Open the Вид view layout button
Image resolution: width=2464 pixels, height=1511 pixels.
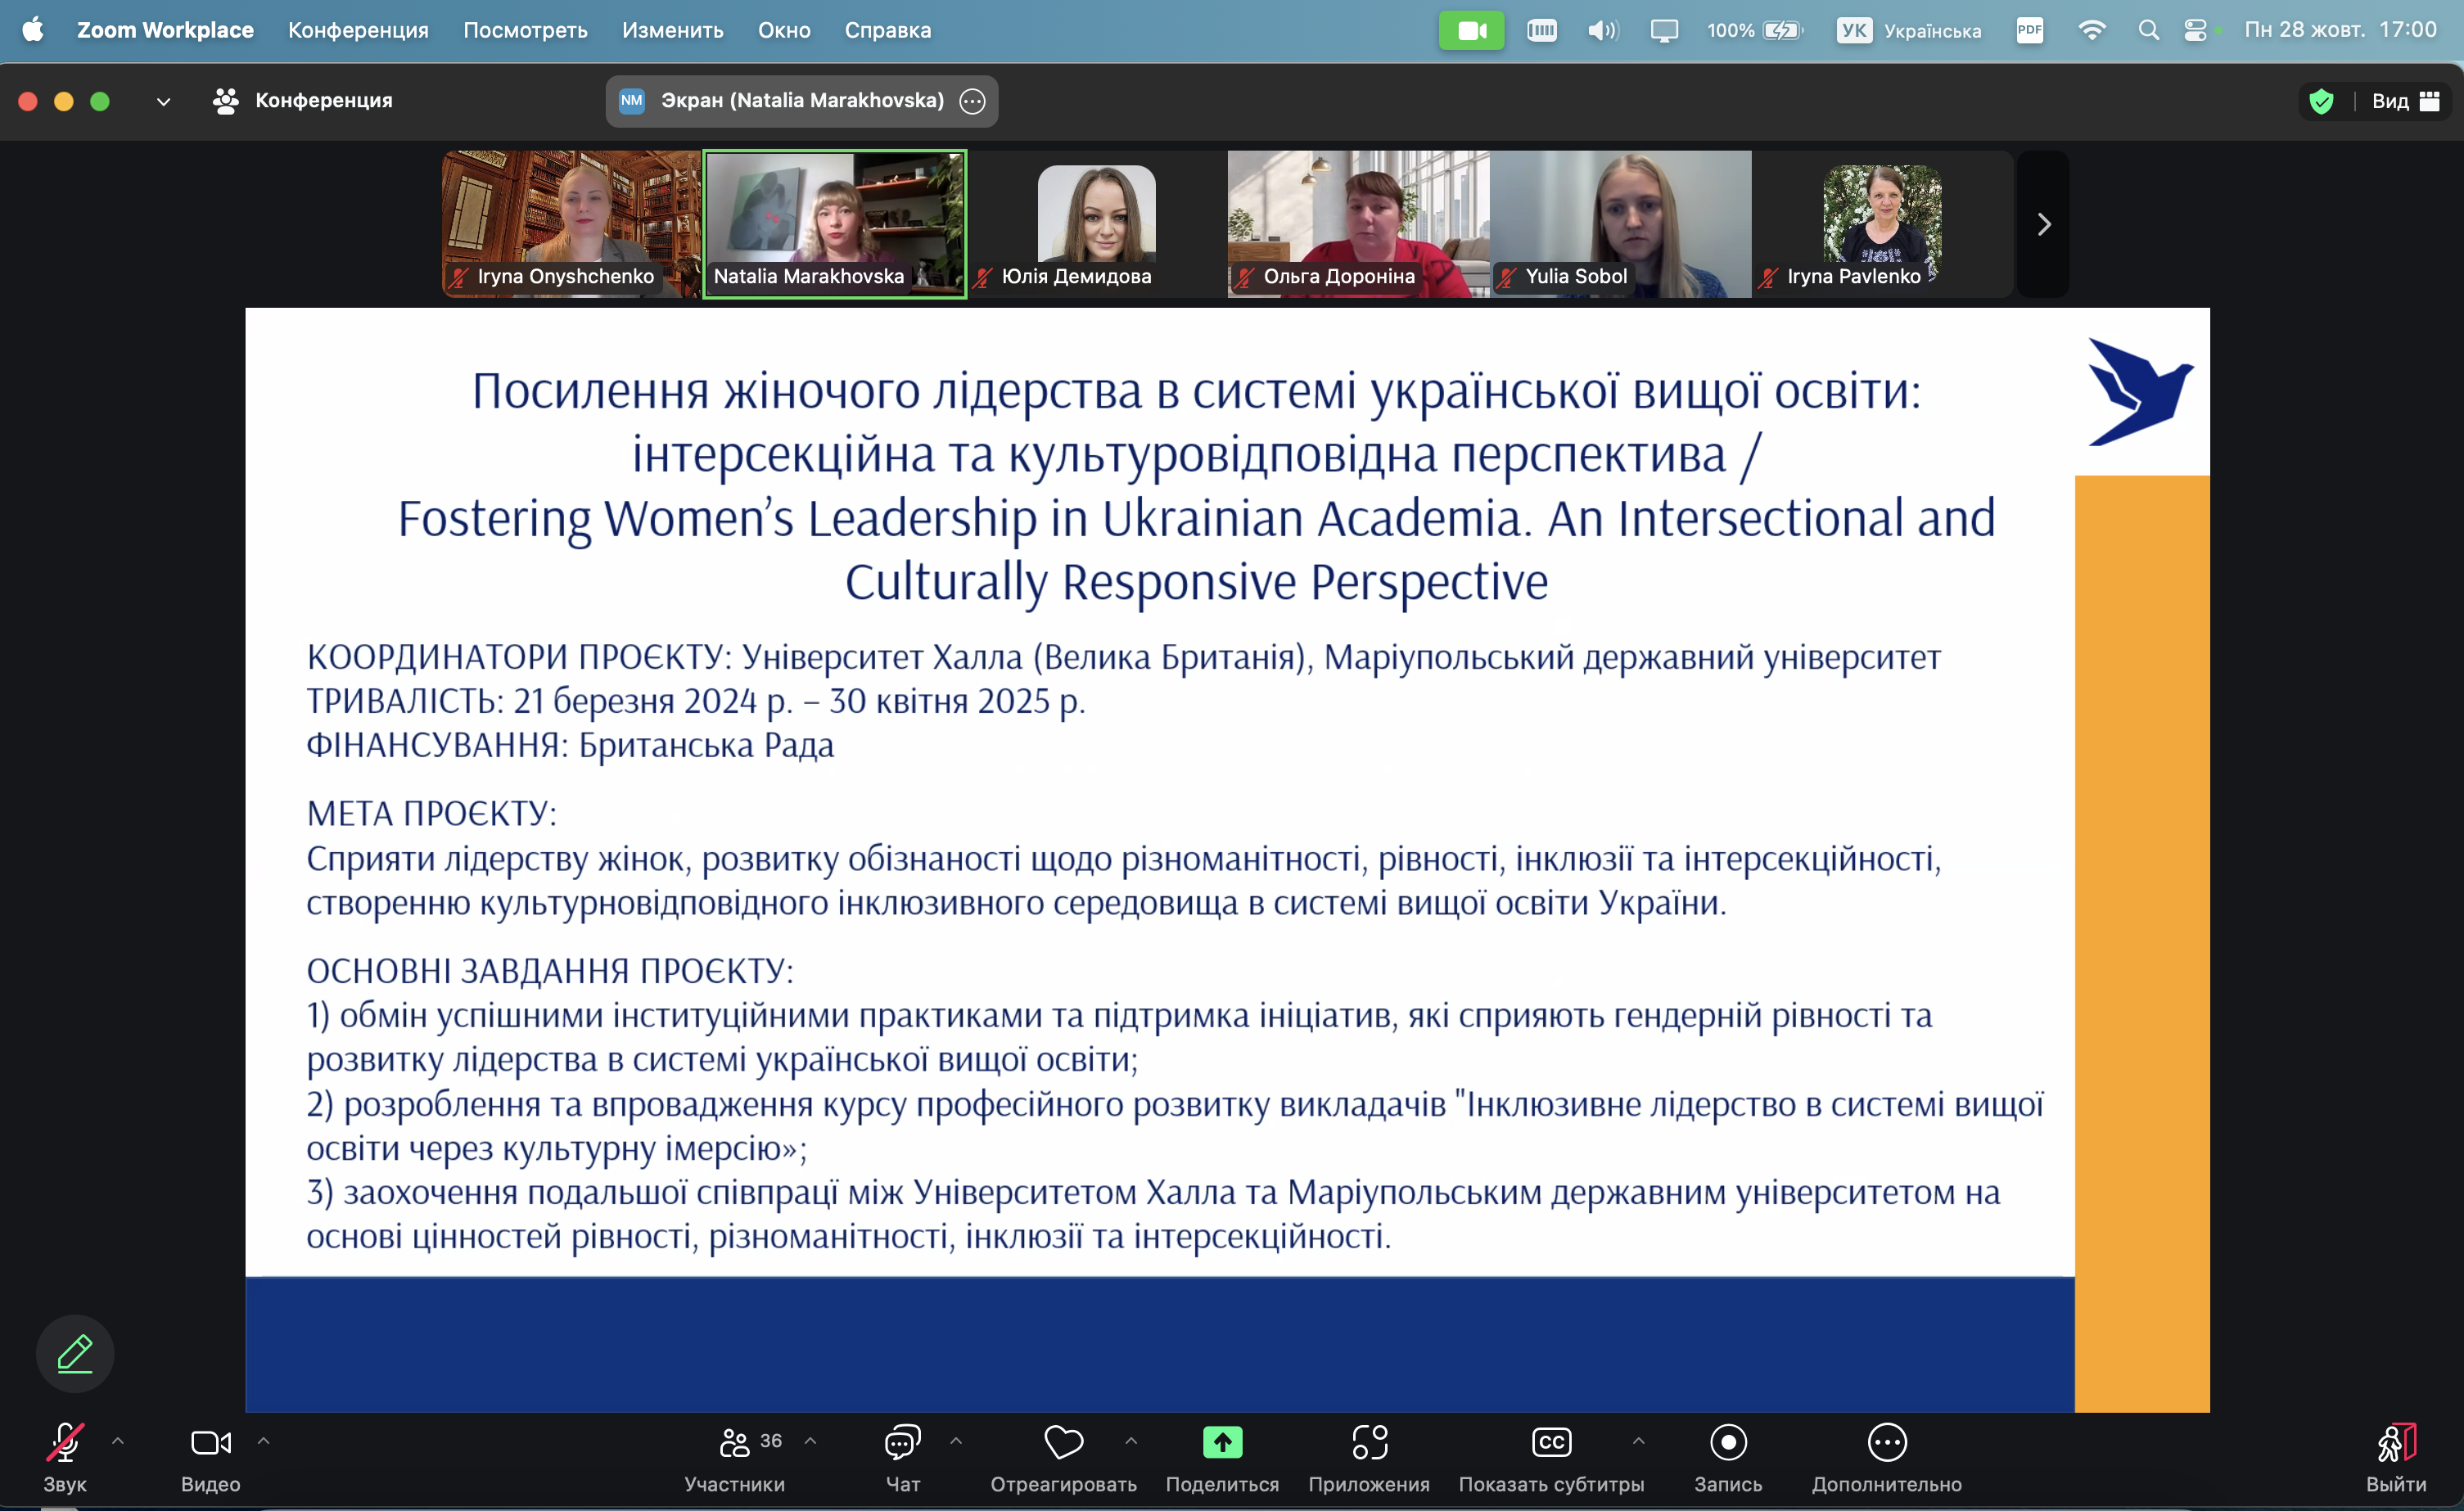(x=2406, y=101)
